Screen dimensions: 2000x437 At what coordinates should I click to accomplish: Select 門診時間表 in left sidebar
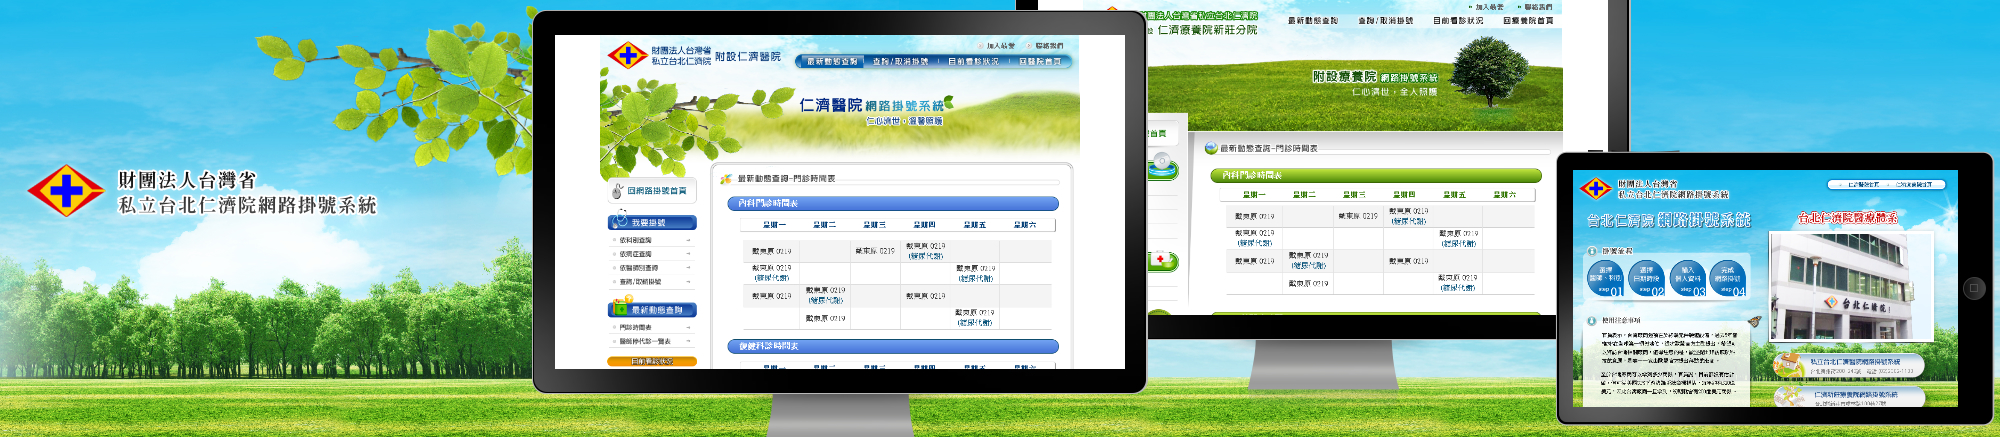tap(636, 327)
